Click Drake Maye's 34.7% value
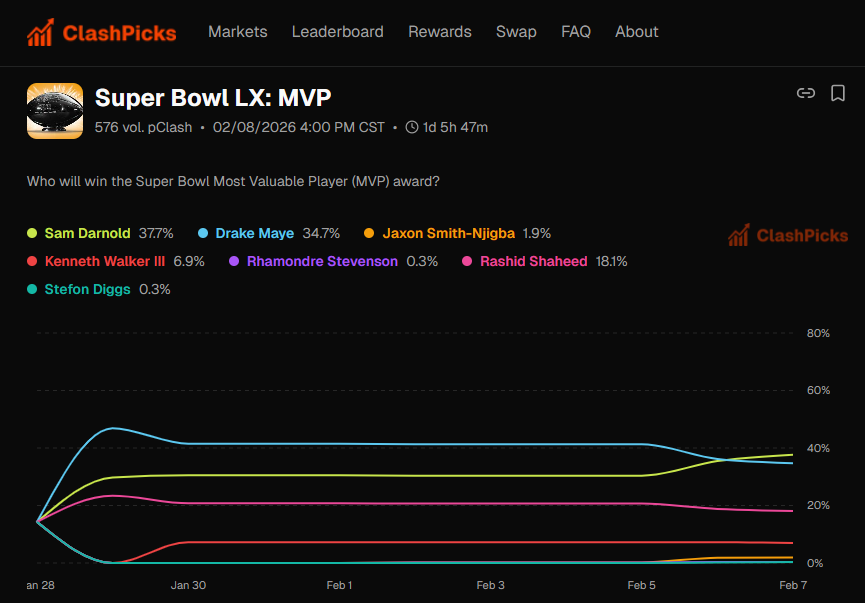Screen dimensions: 865x603 (x=321, y=233)
